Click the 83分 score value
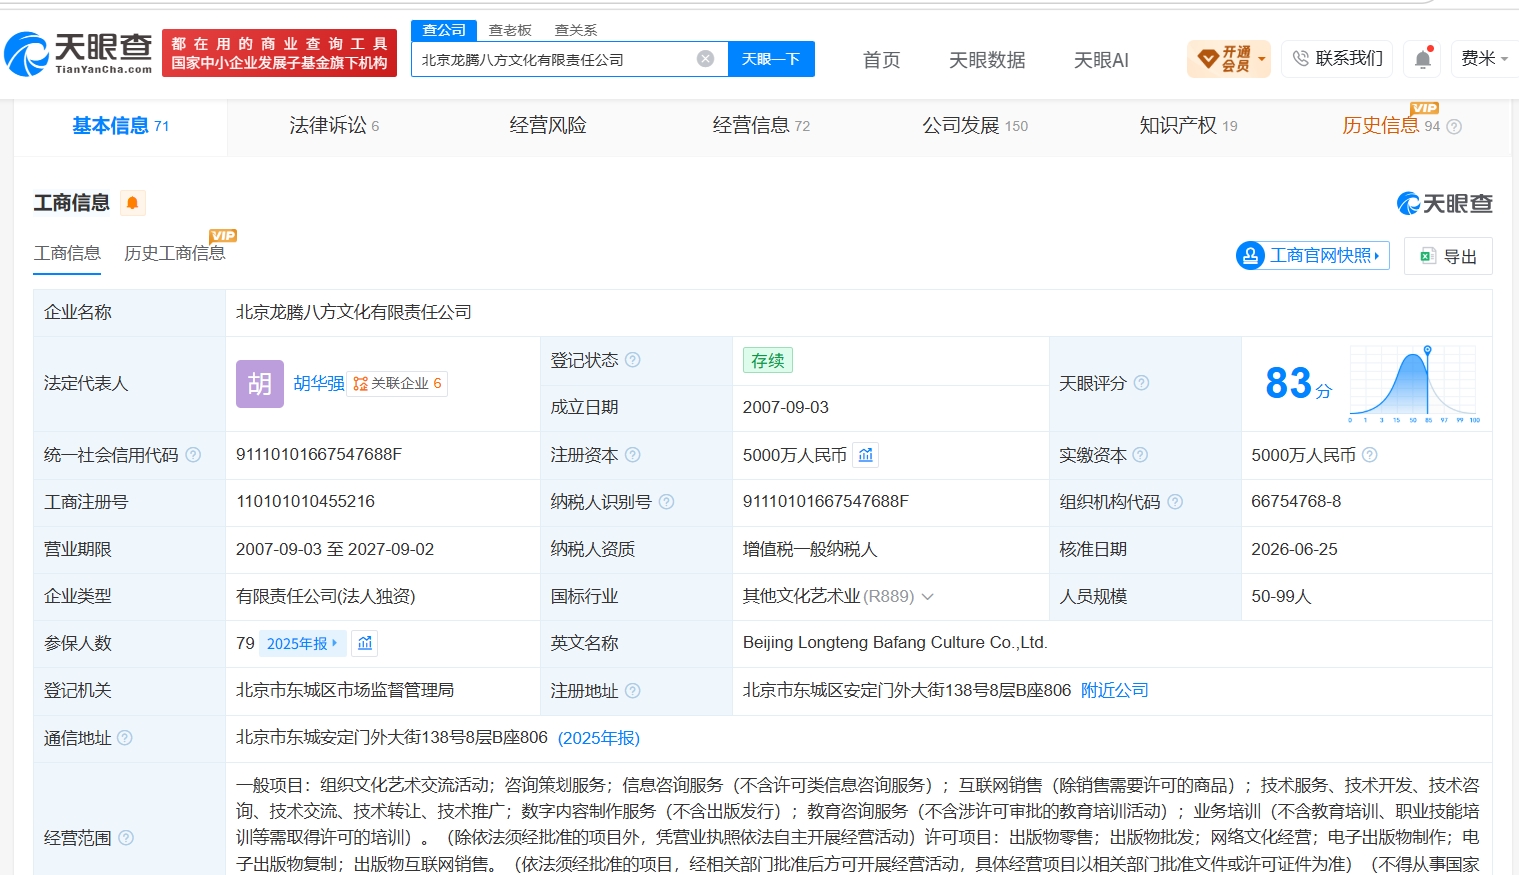1519x875 pixels. pos(1298,383)
